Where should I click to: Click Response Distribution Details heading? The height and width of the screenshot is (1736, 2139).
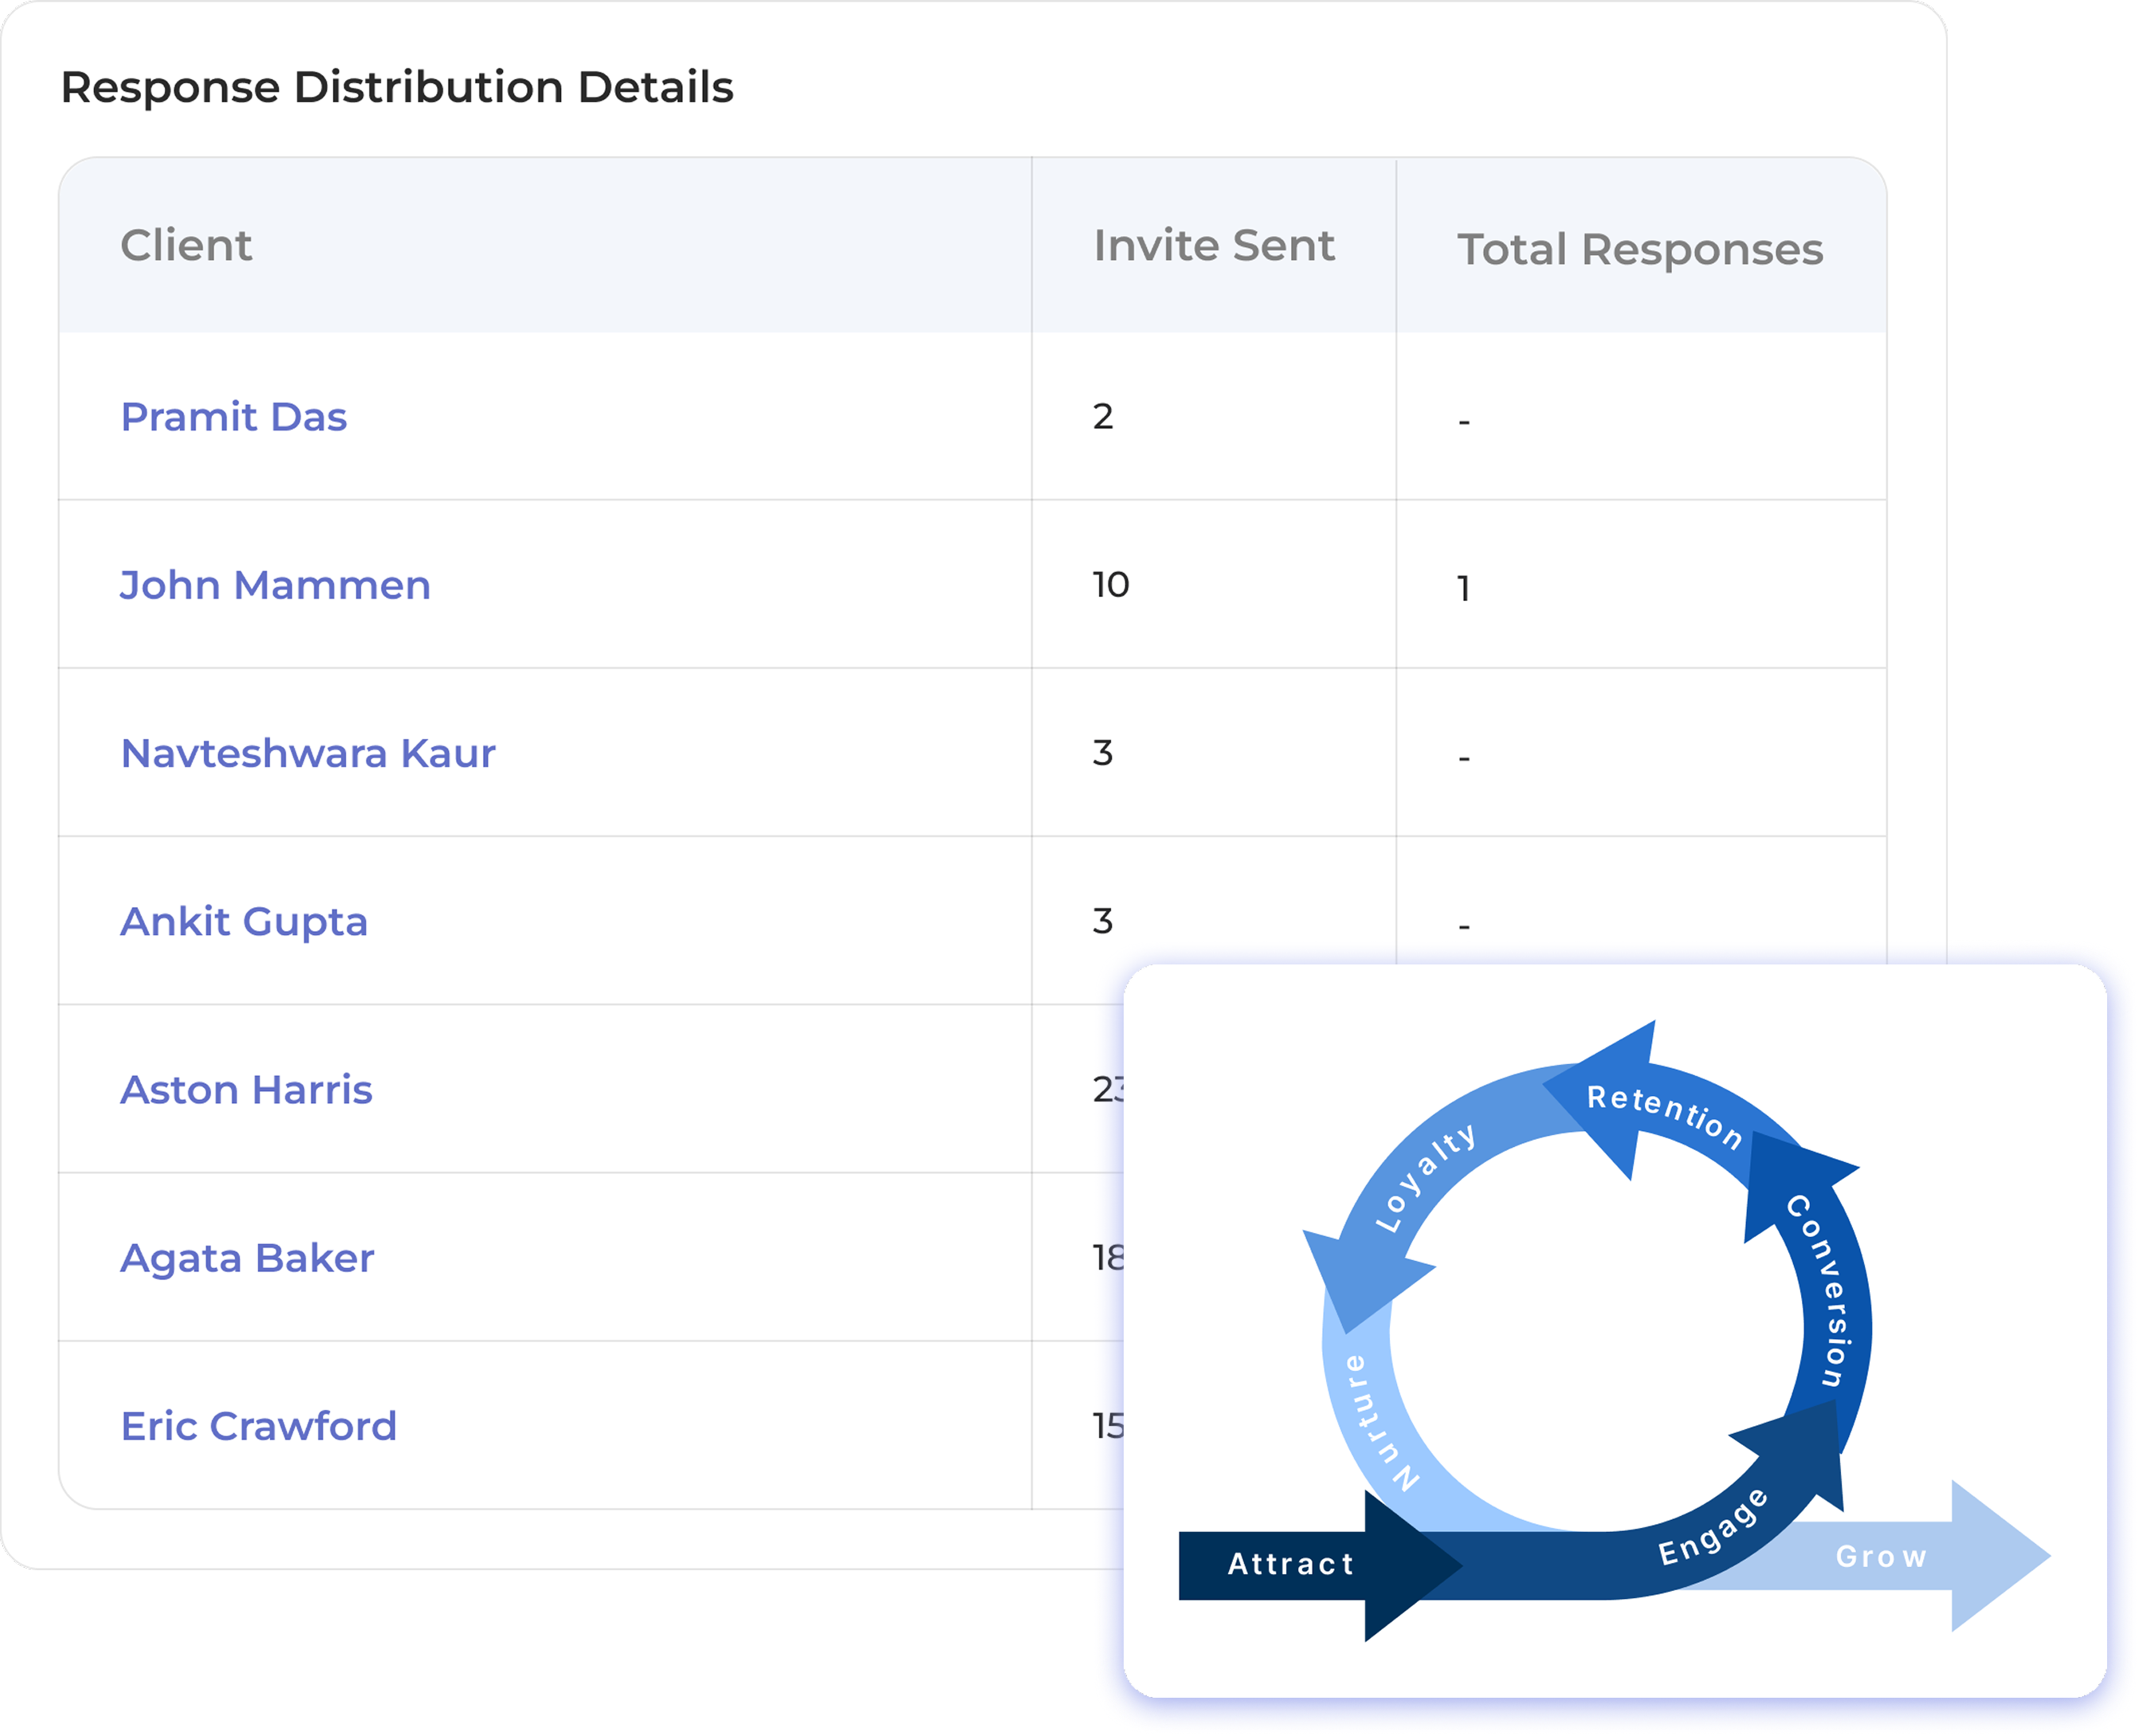click(x=397, y=88)
